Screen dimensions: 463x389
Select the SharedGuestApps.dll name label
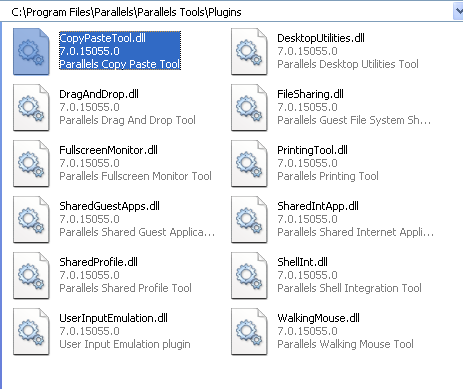[109, 206]
